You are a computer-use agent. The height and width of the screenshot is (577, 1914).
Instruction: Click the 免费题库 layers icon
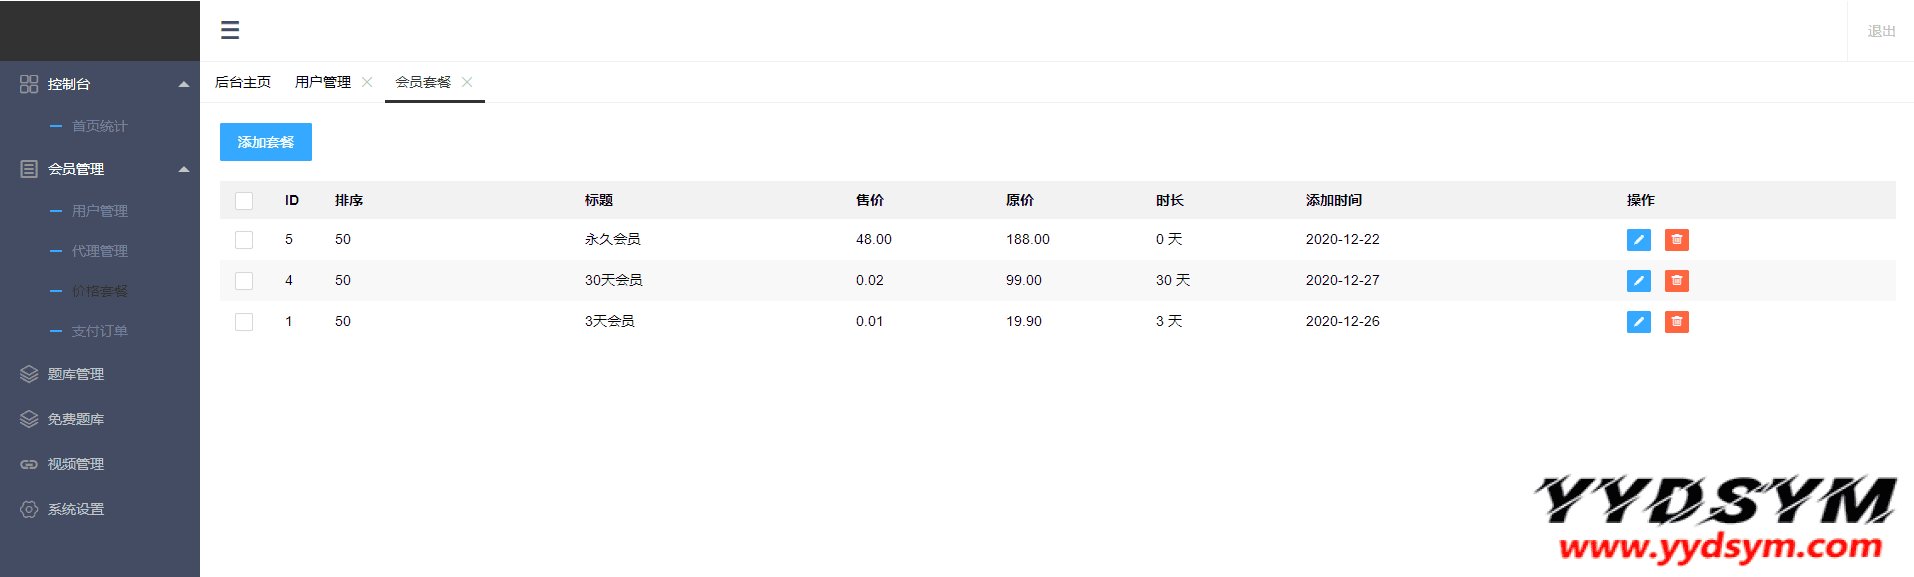[x=29, y=419]
